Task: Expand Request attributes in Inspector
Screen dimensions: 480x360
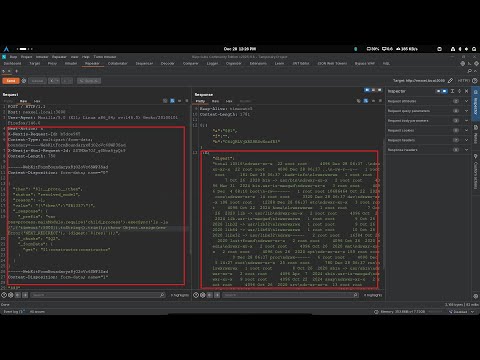Action: point(428,101)
